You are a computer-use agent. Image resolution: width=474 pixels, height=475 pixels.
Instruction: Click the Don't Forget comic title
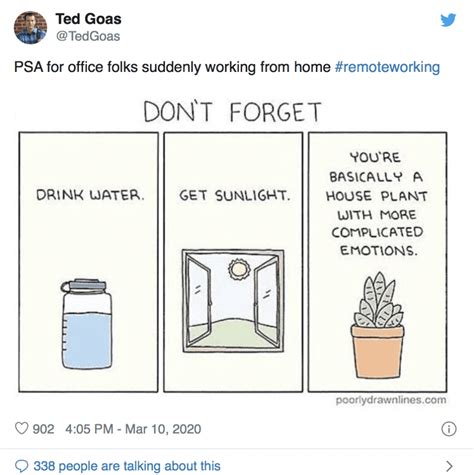pyautogui.click(x=232, y=112)
